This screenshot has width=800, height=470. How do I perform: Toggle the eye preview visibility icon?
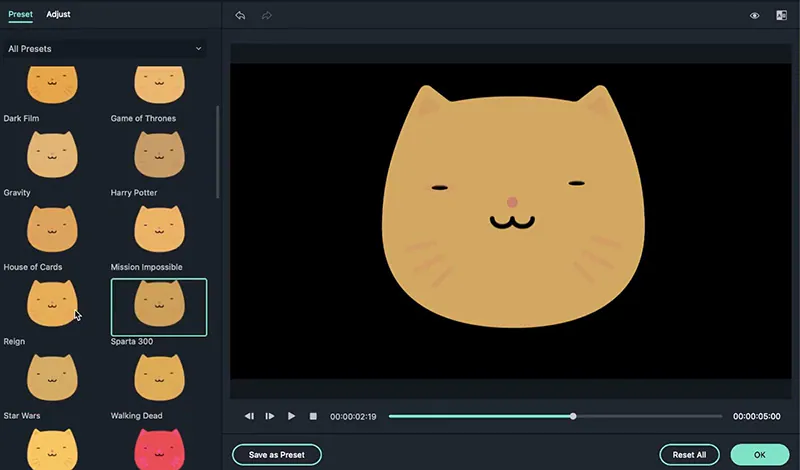(x=755, y=15)
